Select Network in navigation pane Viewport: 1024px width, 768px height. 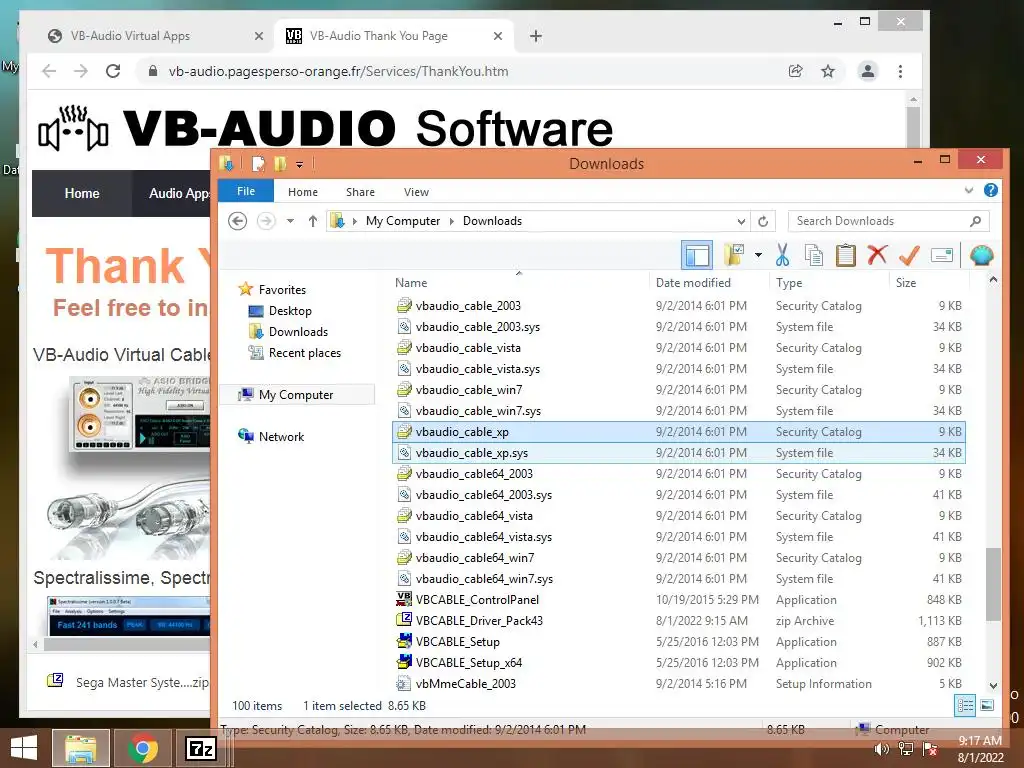pos(281,436)
